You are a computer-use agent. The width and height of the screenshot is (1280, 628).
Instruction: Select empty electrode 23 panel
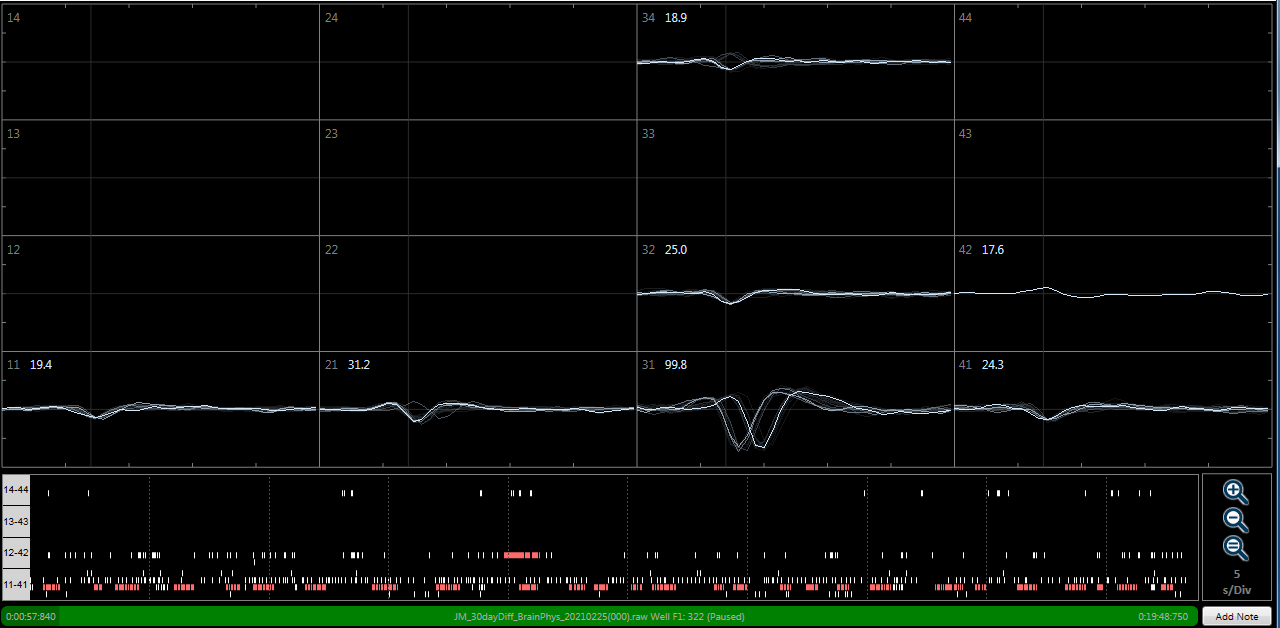pos(478,178)
